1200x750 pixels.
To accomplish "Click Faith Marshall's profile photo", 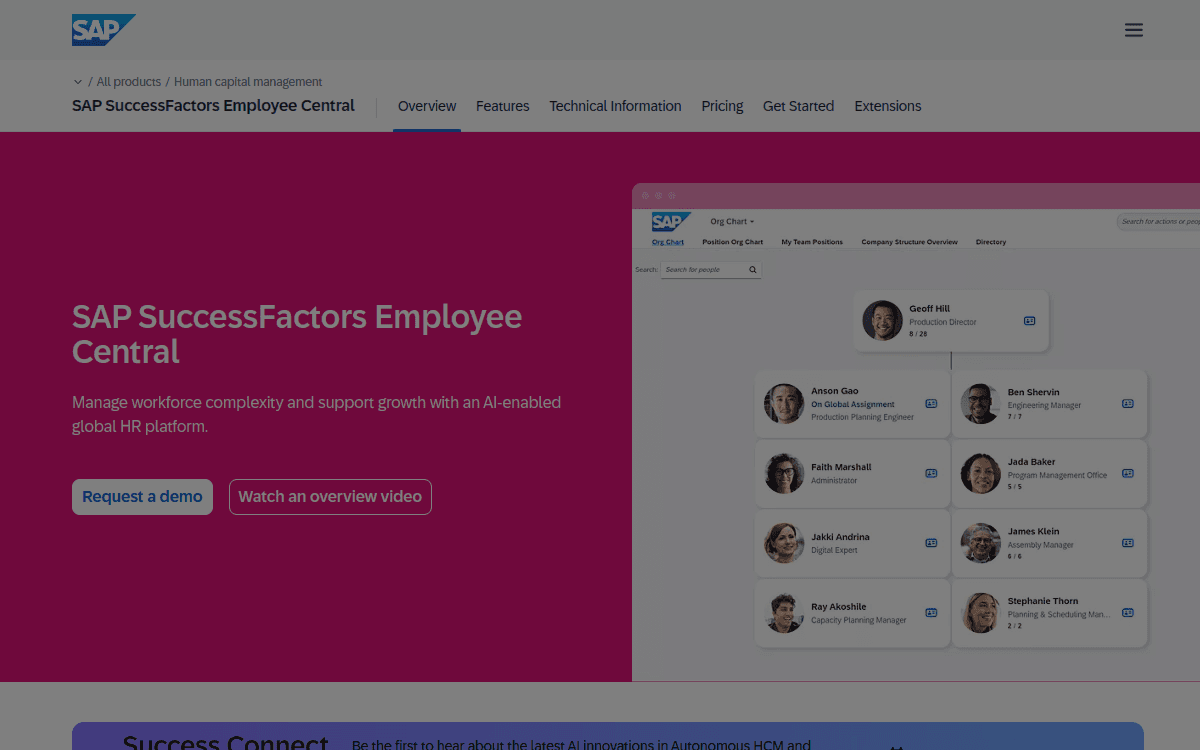I will tap(784, 474).
